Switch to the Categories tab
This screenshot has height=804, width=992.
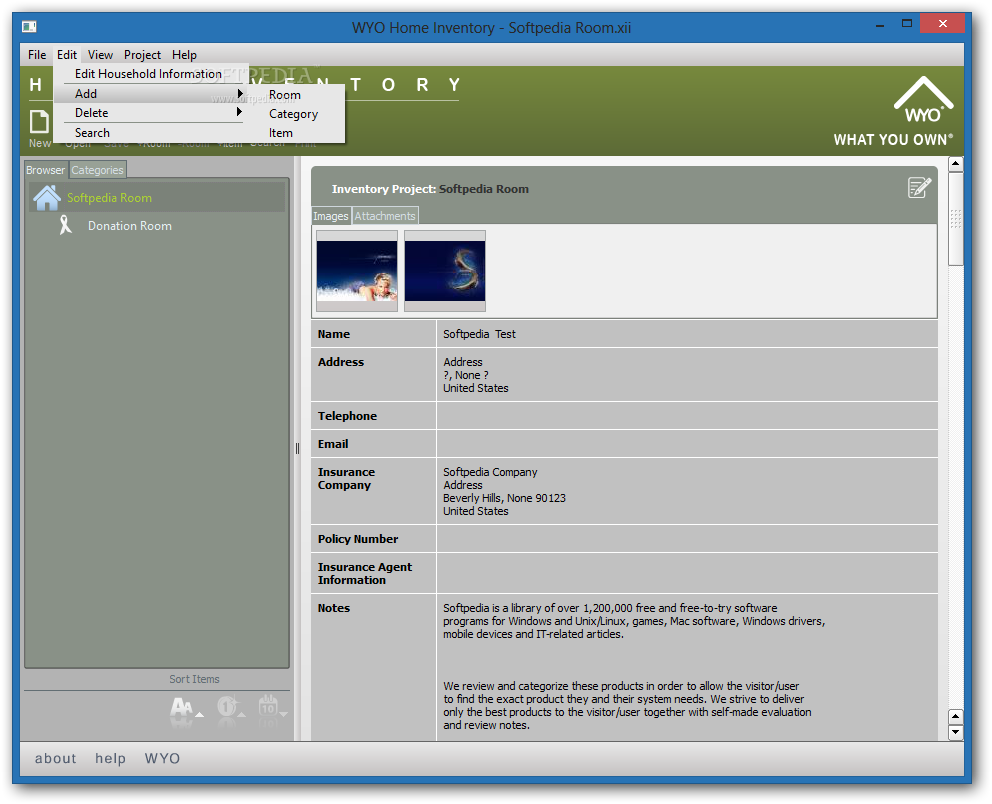coord(97,170)
